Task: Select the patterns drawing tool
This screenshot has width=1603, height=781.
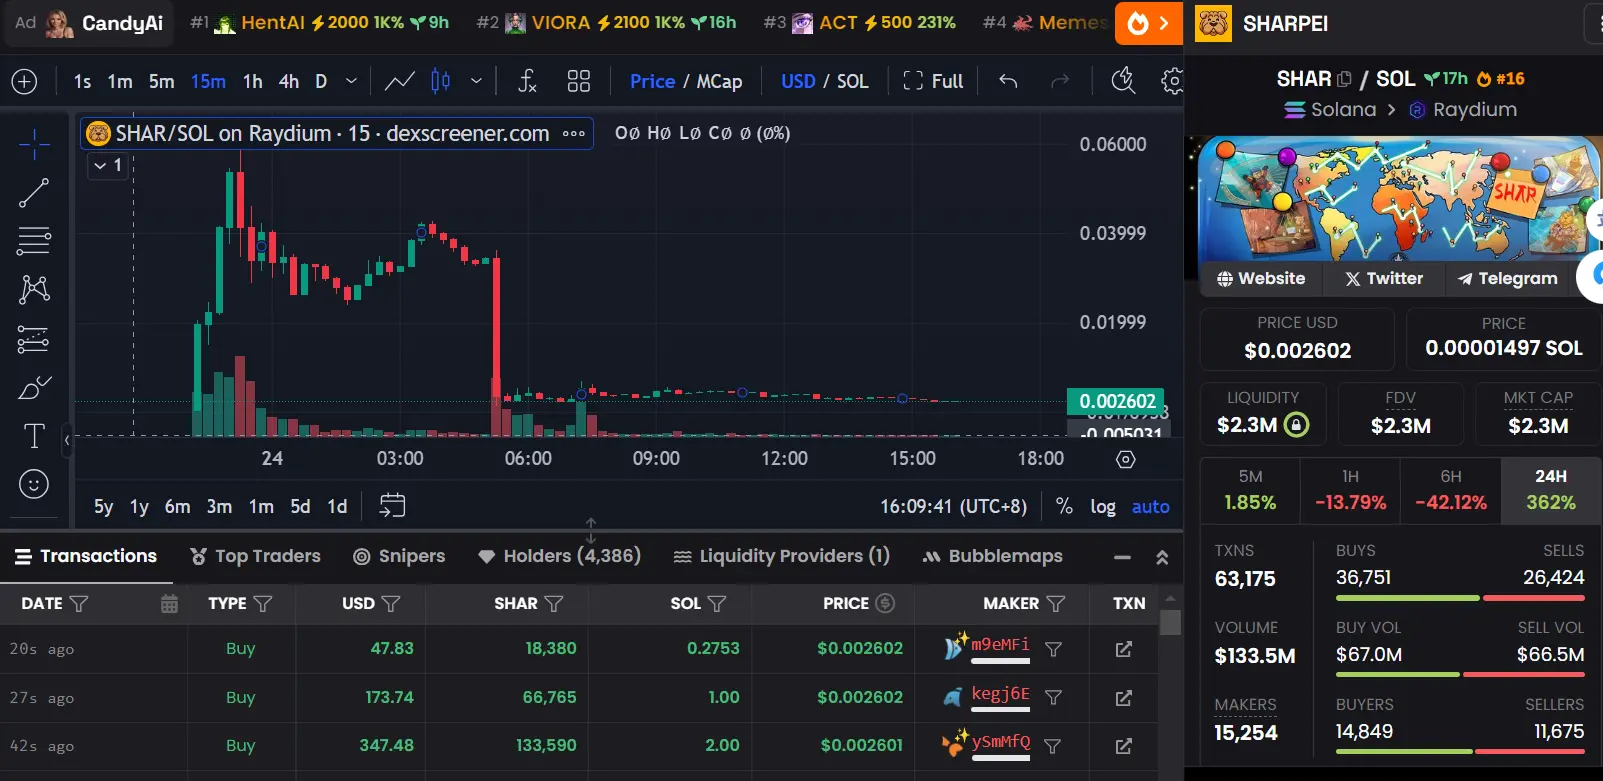Action: 34,290
